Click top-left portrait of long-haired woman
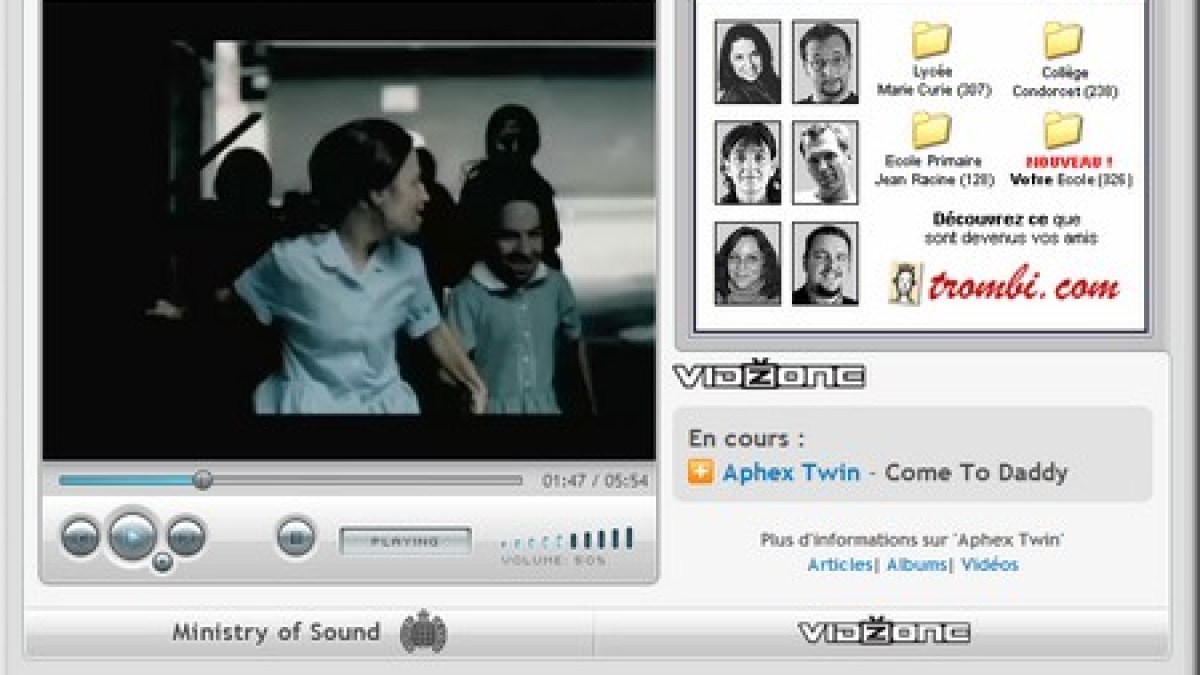The width and height of the screenshot is (1200, 675). click(747, 62)
